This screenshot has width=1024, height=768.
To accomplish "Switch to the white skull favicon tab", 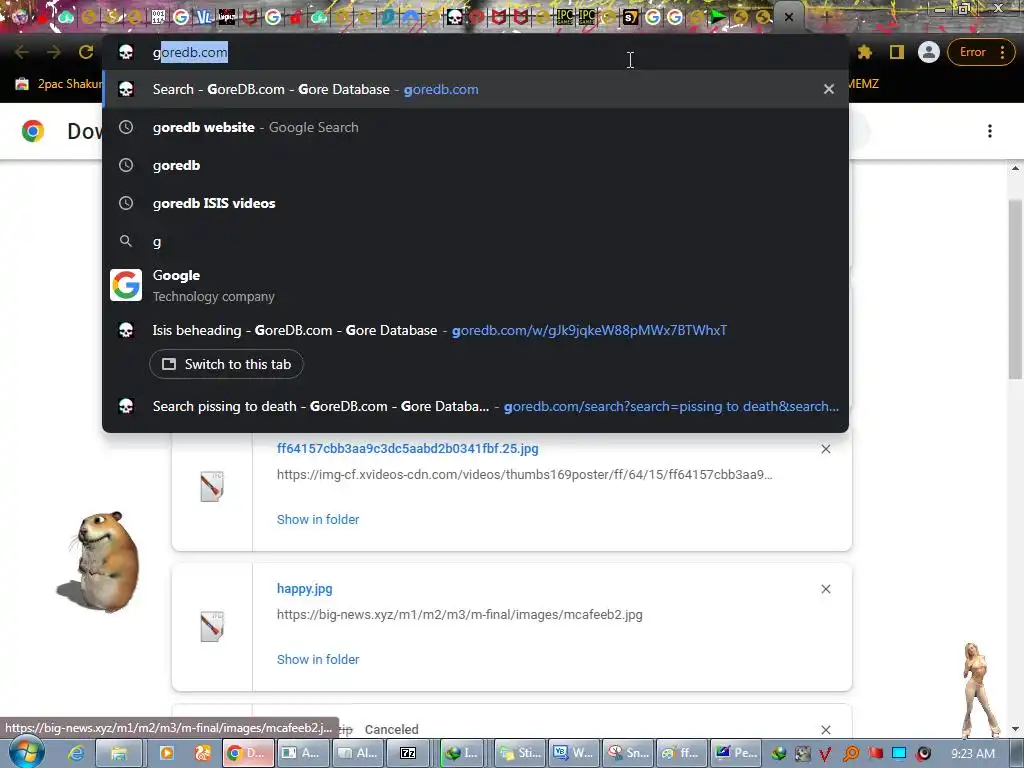I will (x=455, y=17).
